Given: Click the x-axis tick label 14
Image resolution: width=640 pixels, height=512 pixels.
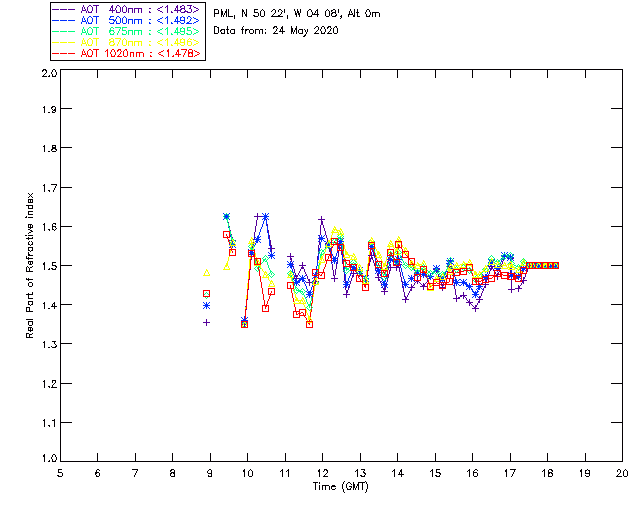Looking at the screenshot, I should coord(398,474).
